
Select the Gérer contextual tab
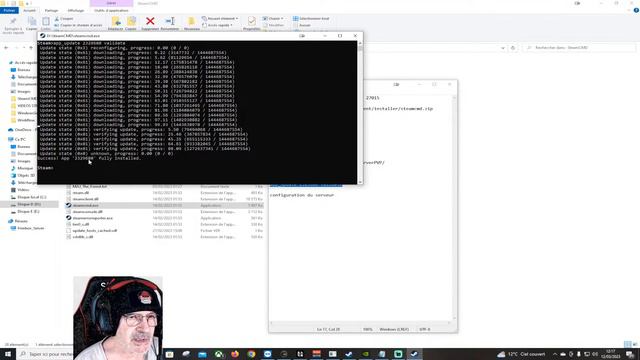111,3
